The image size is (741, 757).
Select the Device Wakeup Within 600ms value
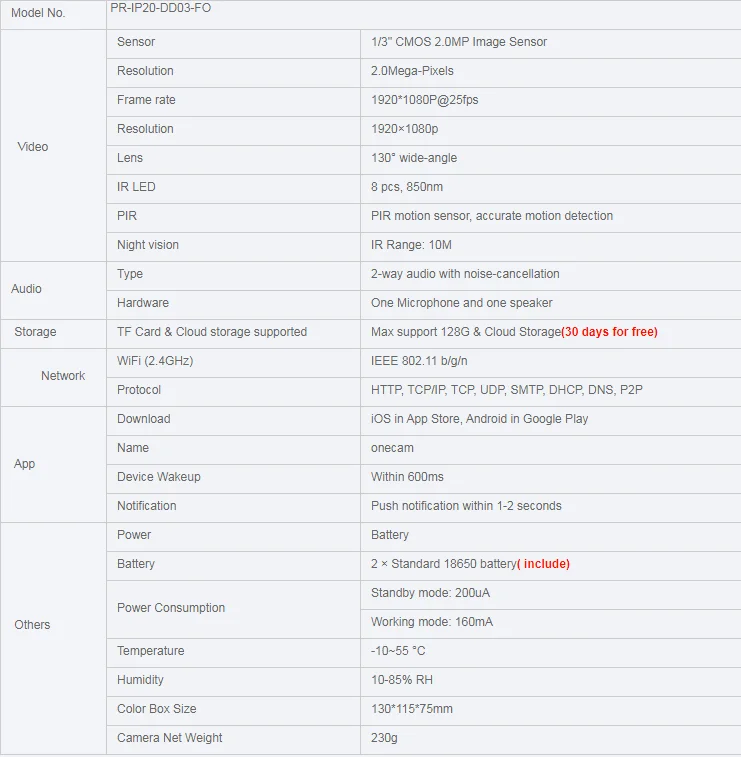[407, 477]
